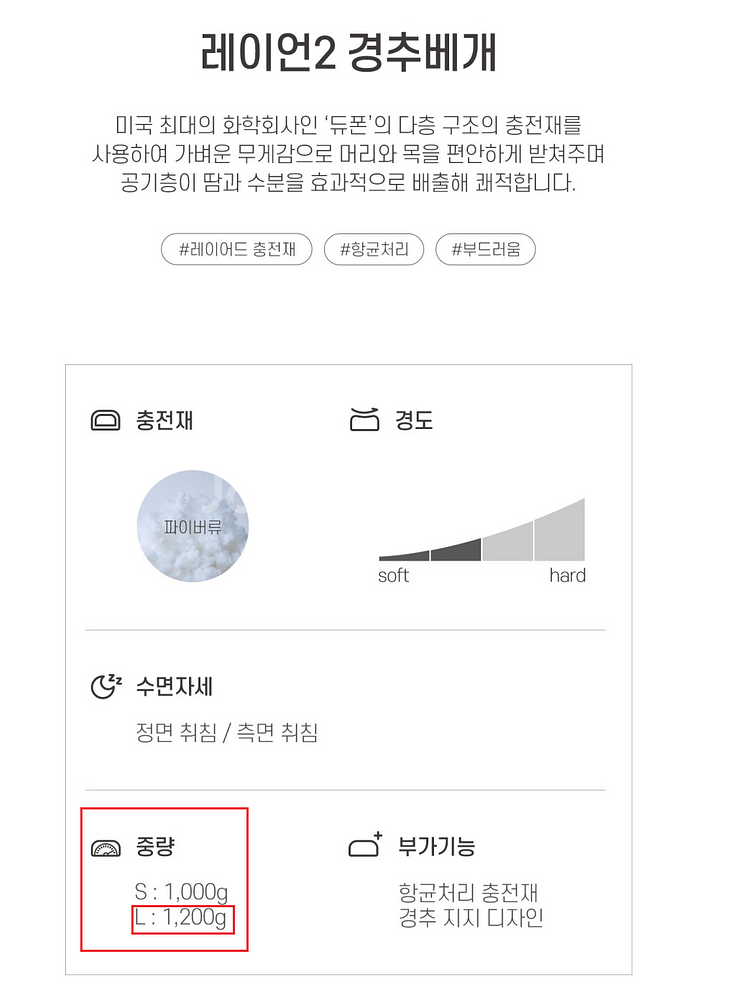Click the 정면 취침 / 측면 취침 text
Viewport: 750px width, 993px height.
point(226,733)
